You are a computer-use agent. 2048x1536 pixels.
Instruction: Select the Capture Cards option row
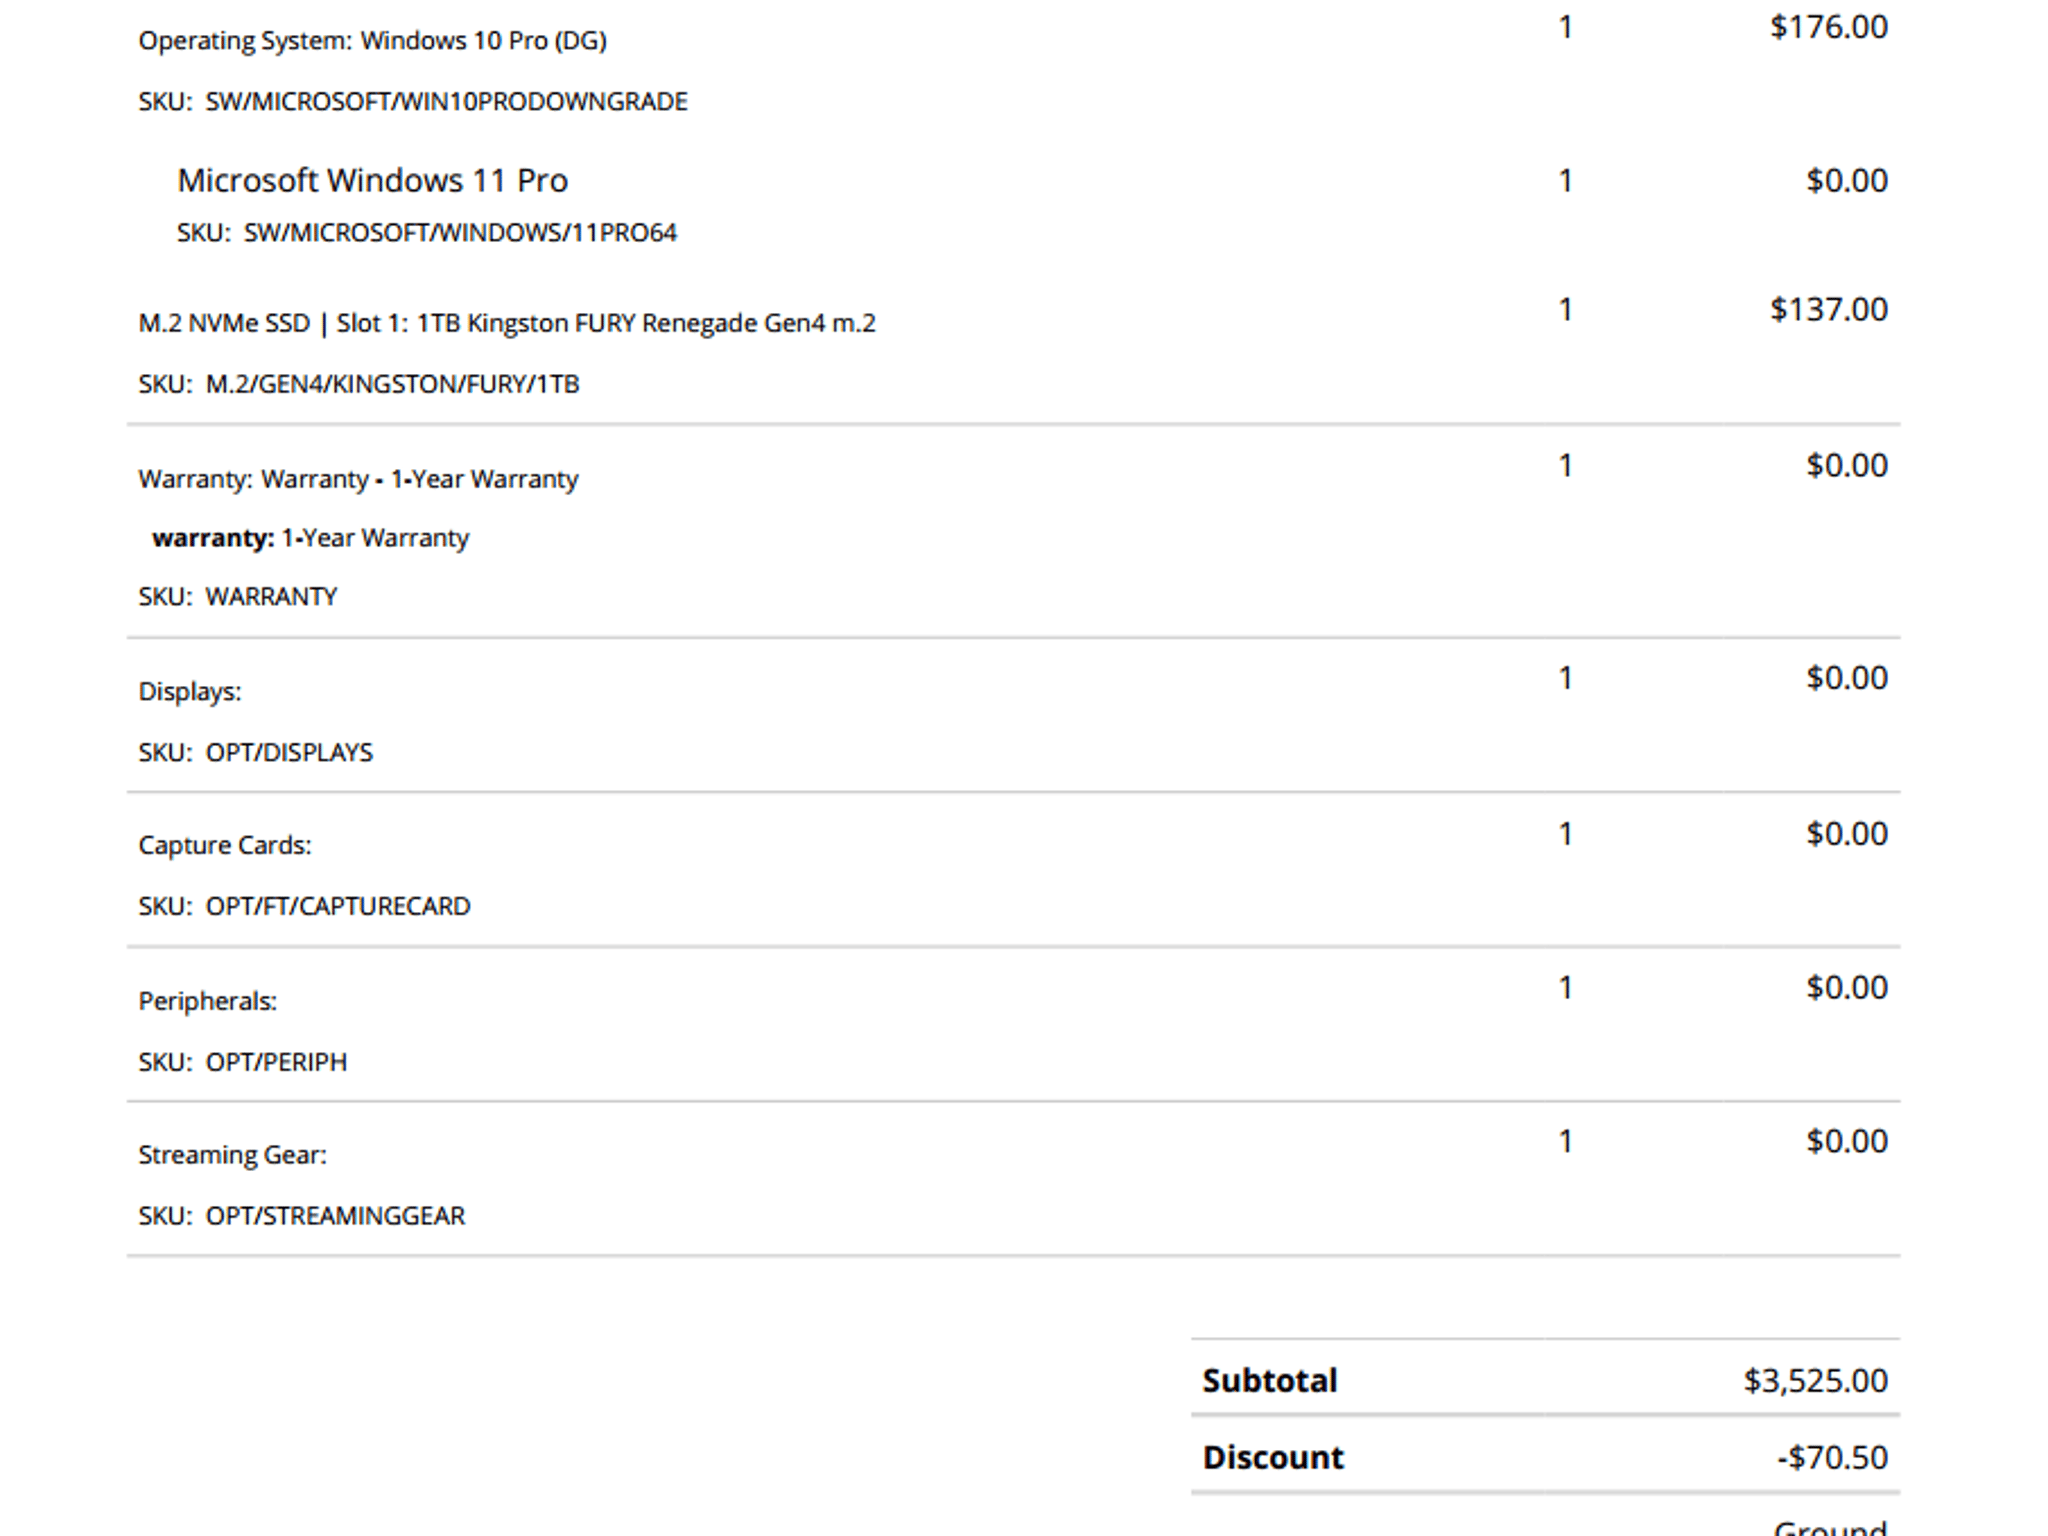[x=1013, y=869]
